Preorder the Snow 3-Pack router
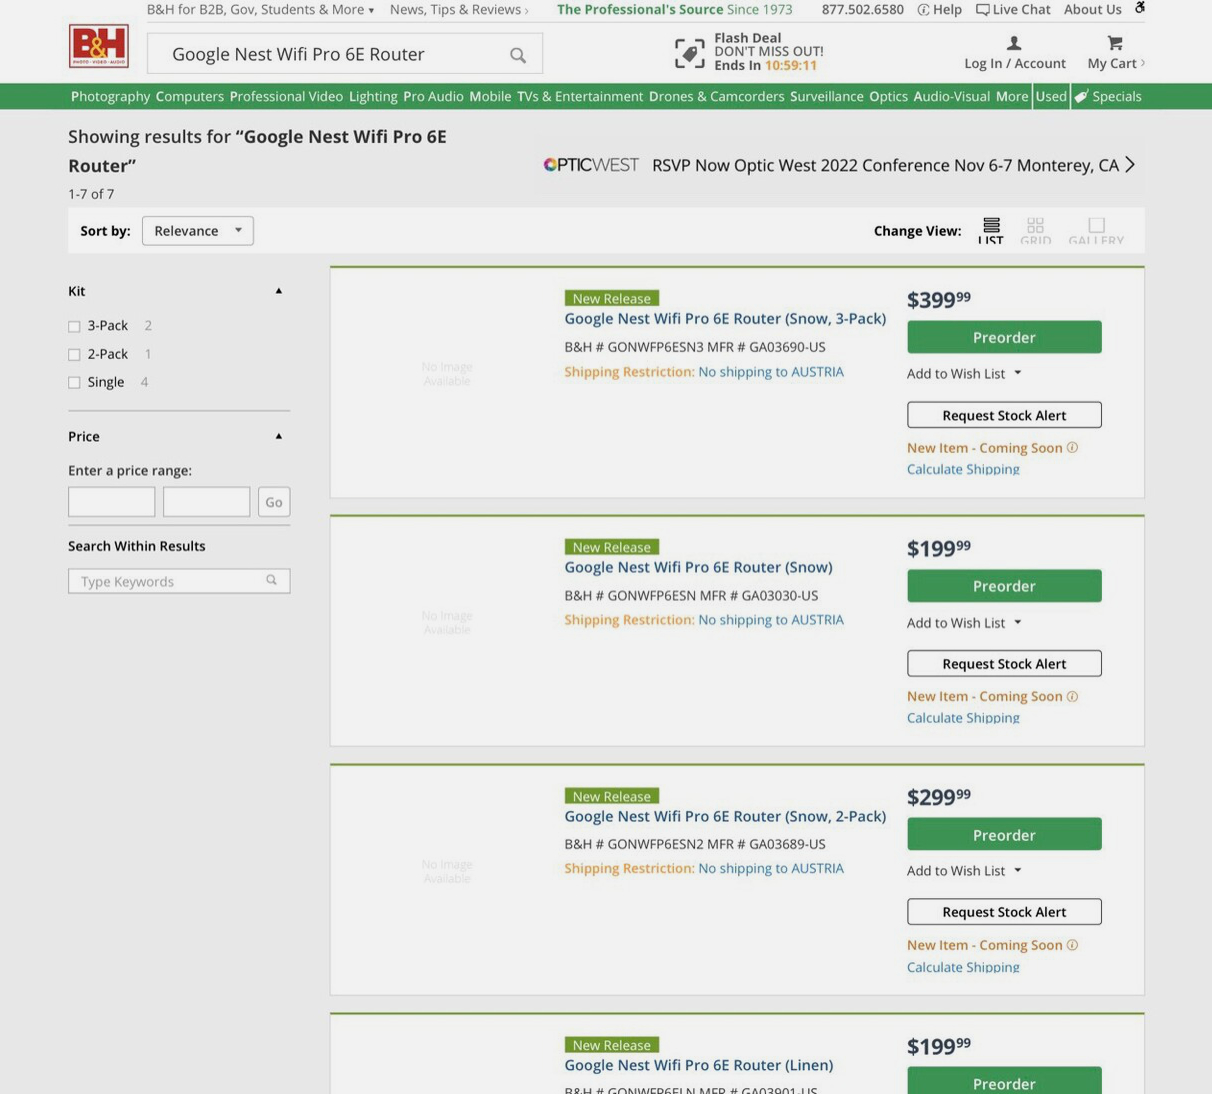The width and height of the screenshot is (1212, 1094). (1004, 337)
